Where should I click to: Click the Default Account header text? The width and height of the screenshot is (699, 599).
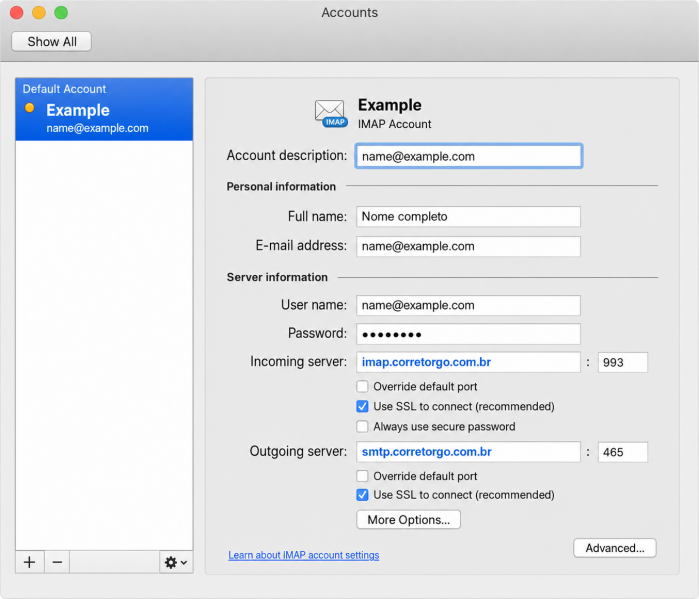pos(64,89)
